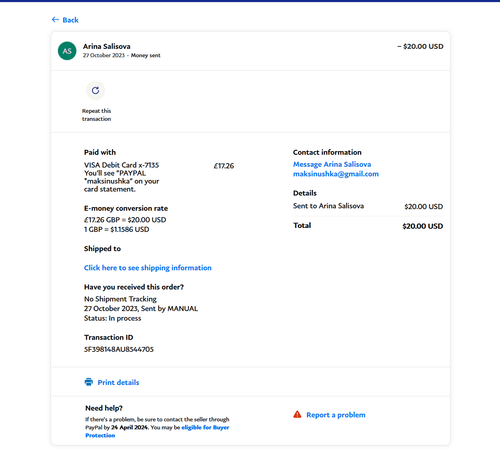Viewport: 500px width, 473px height.
Task: Open Click here to see shipping information
Action: point(148,268)
